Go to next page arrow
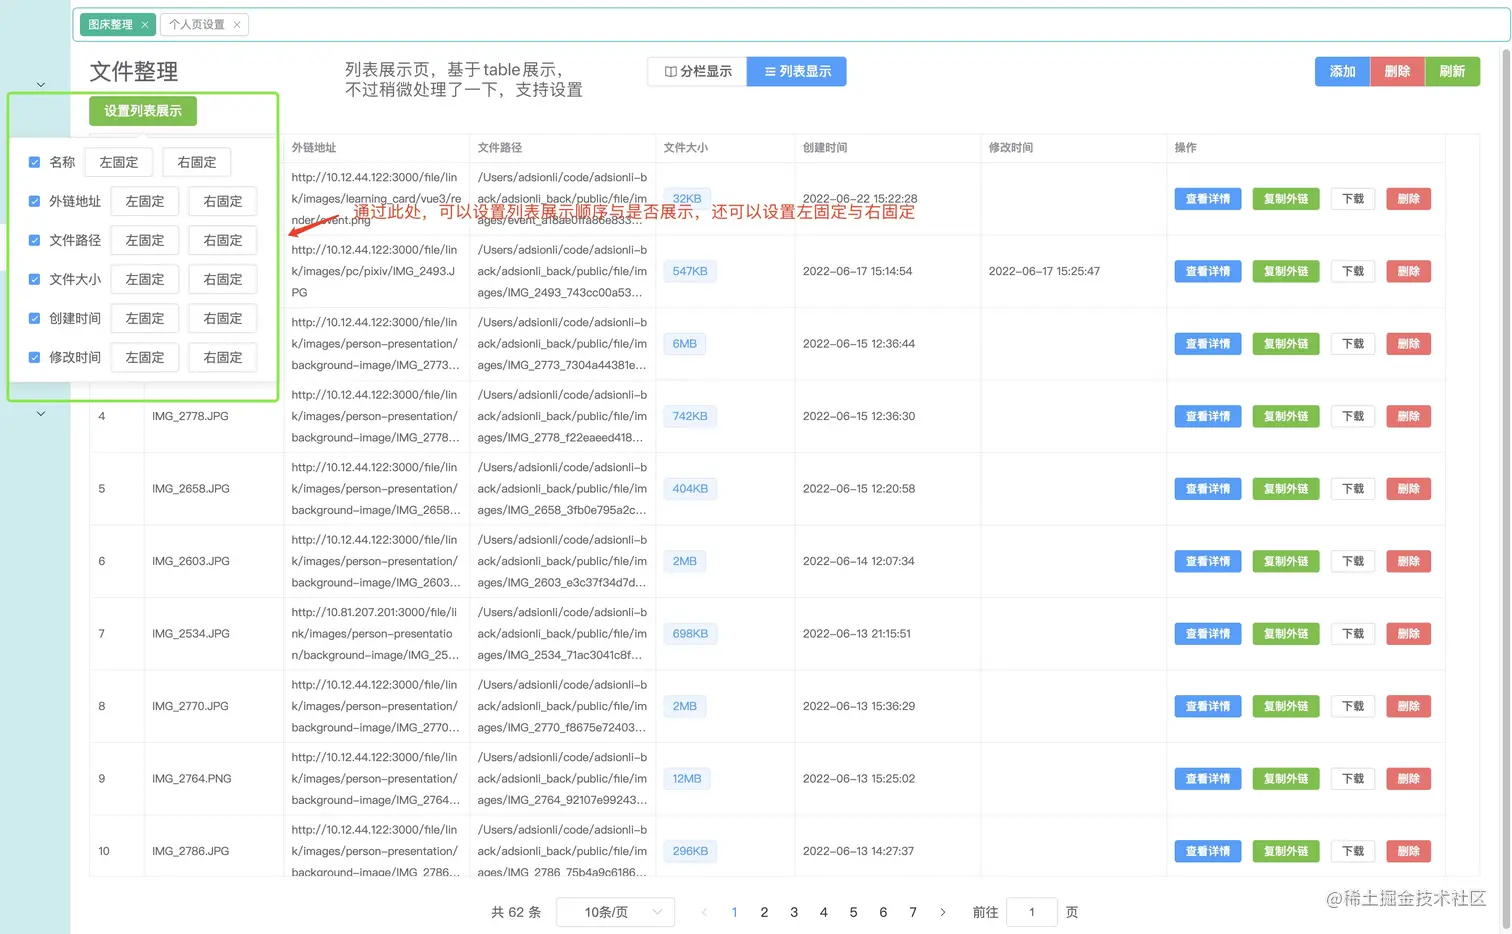Viewport: 1512px width, 934px height. tap(942, 912)
